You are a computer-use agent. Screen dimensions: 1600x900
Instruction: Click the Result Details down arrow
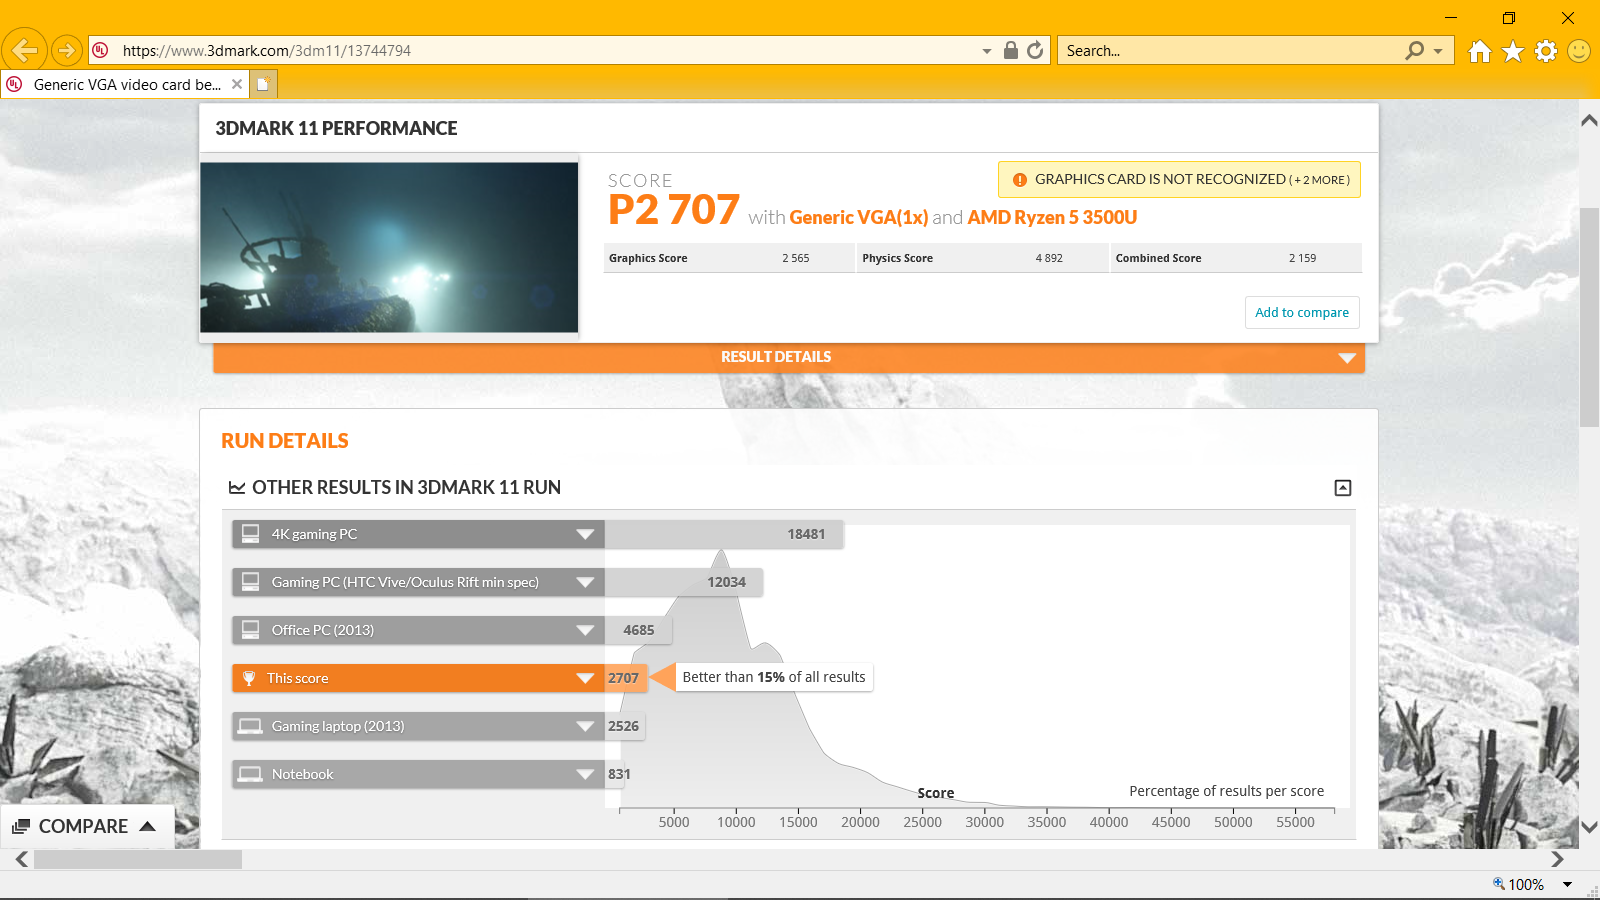point(1347,358)
